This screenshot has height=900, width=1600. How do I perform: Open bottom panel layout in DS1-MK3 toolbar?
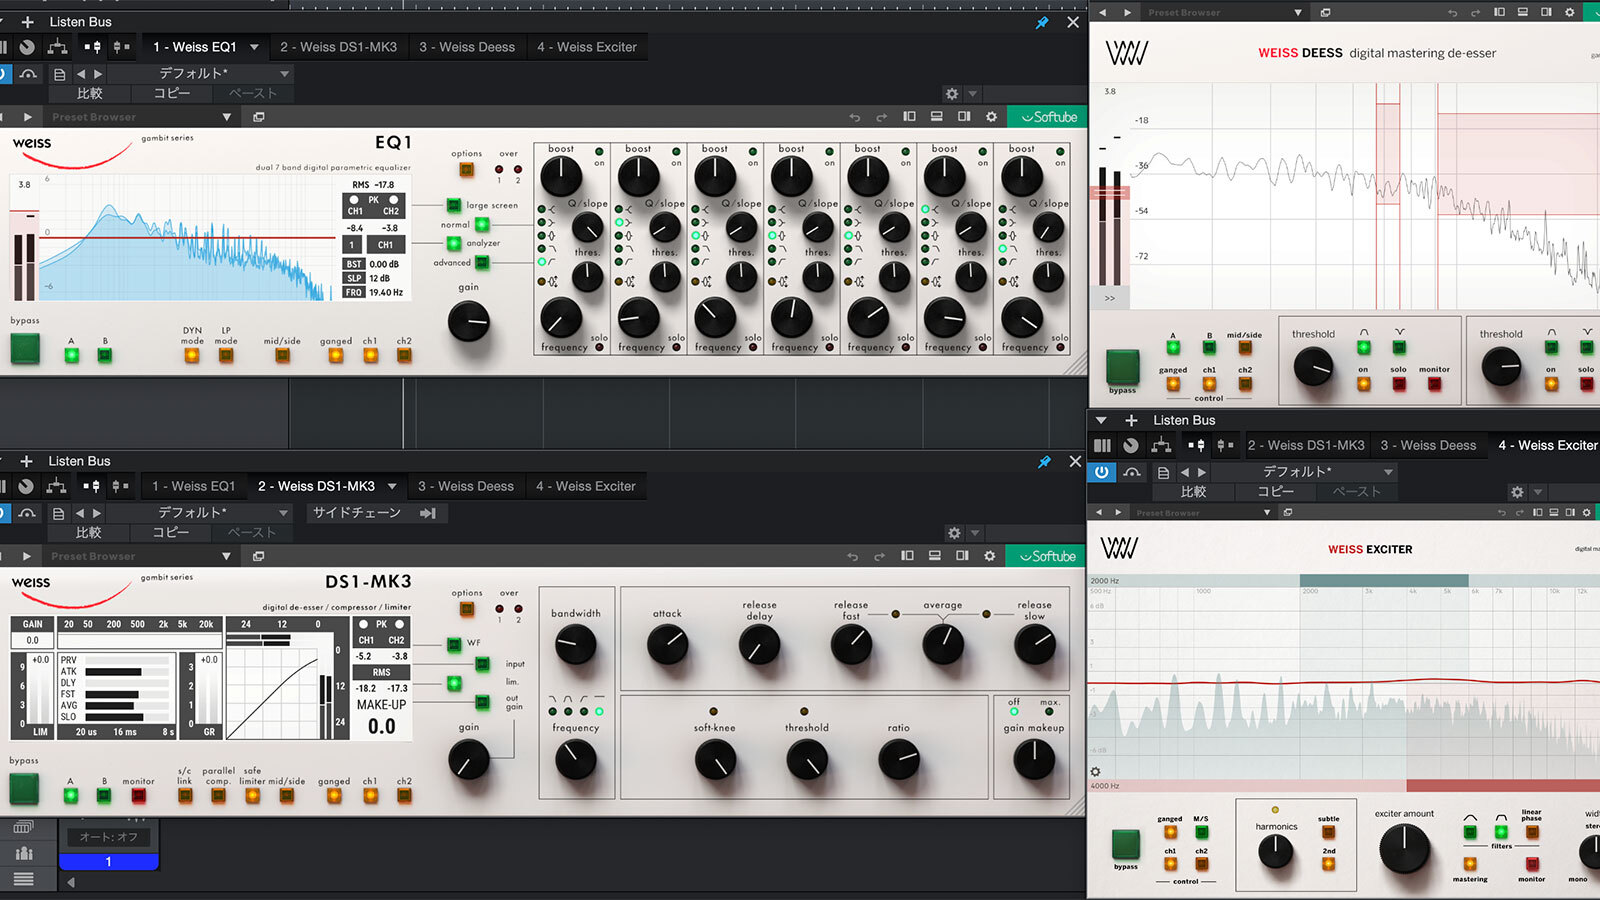point(934,556)
